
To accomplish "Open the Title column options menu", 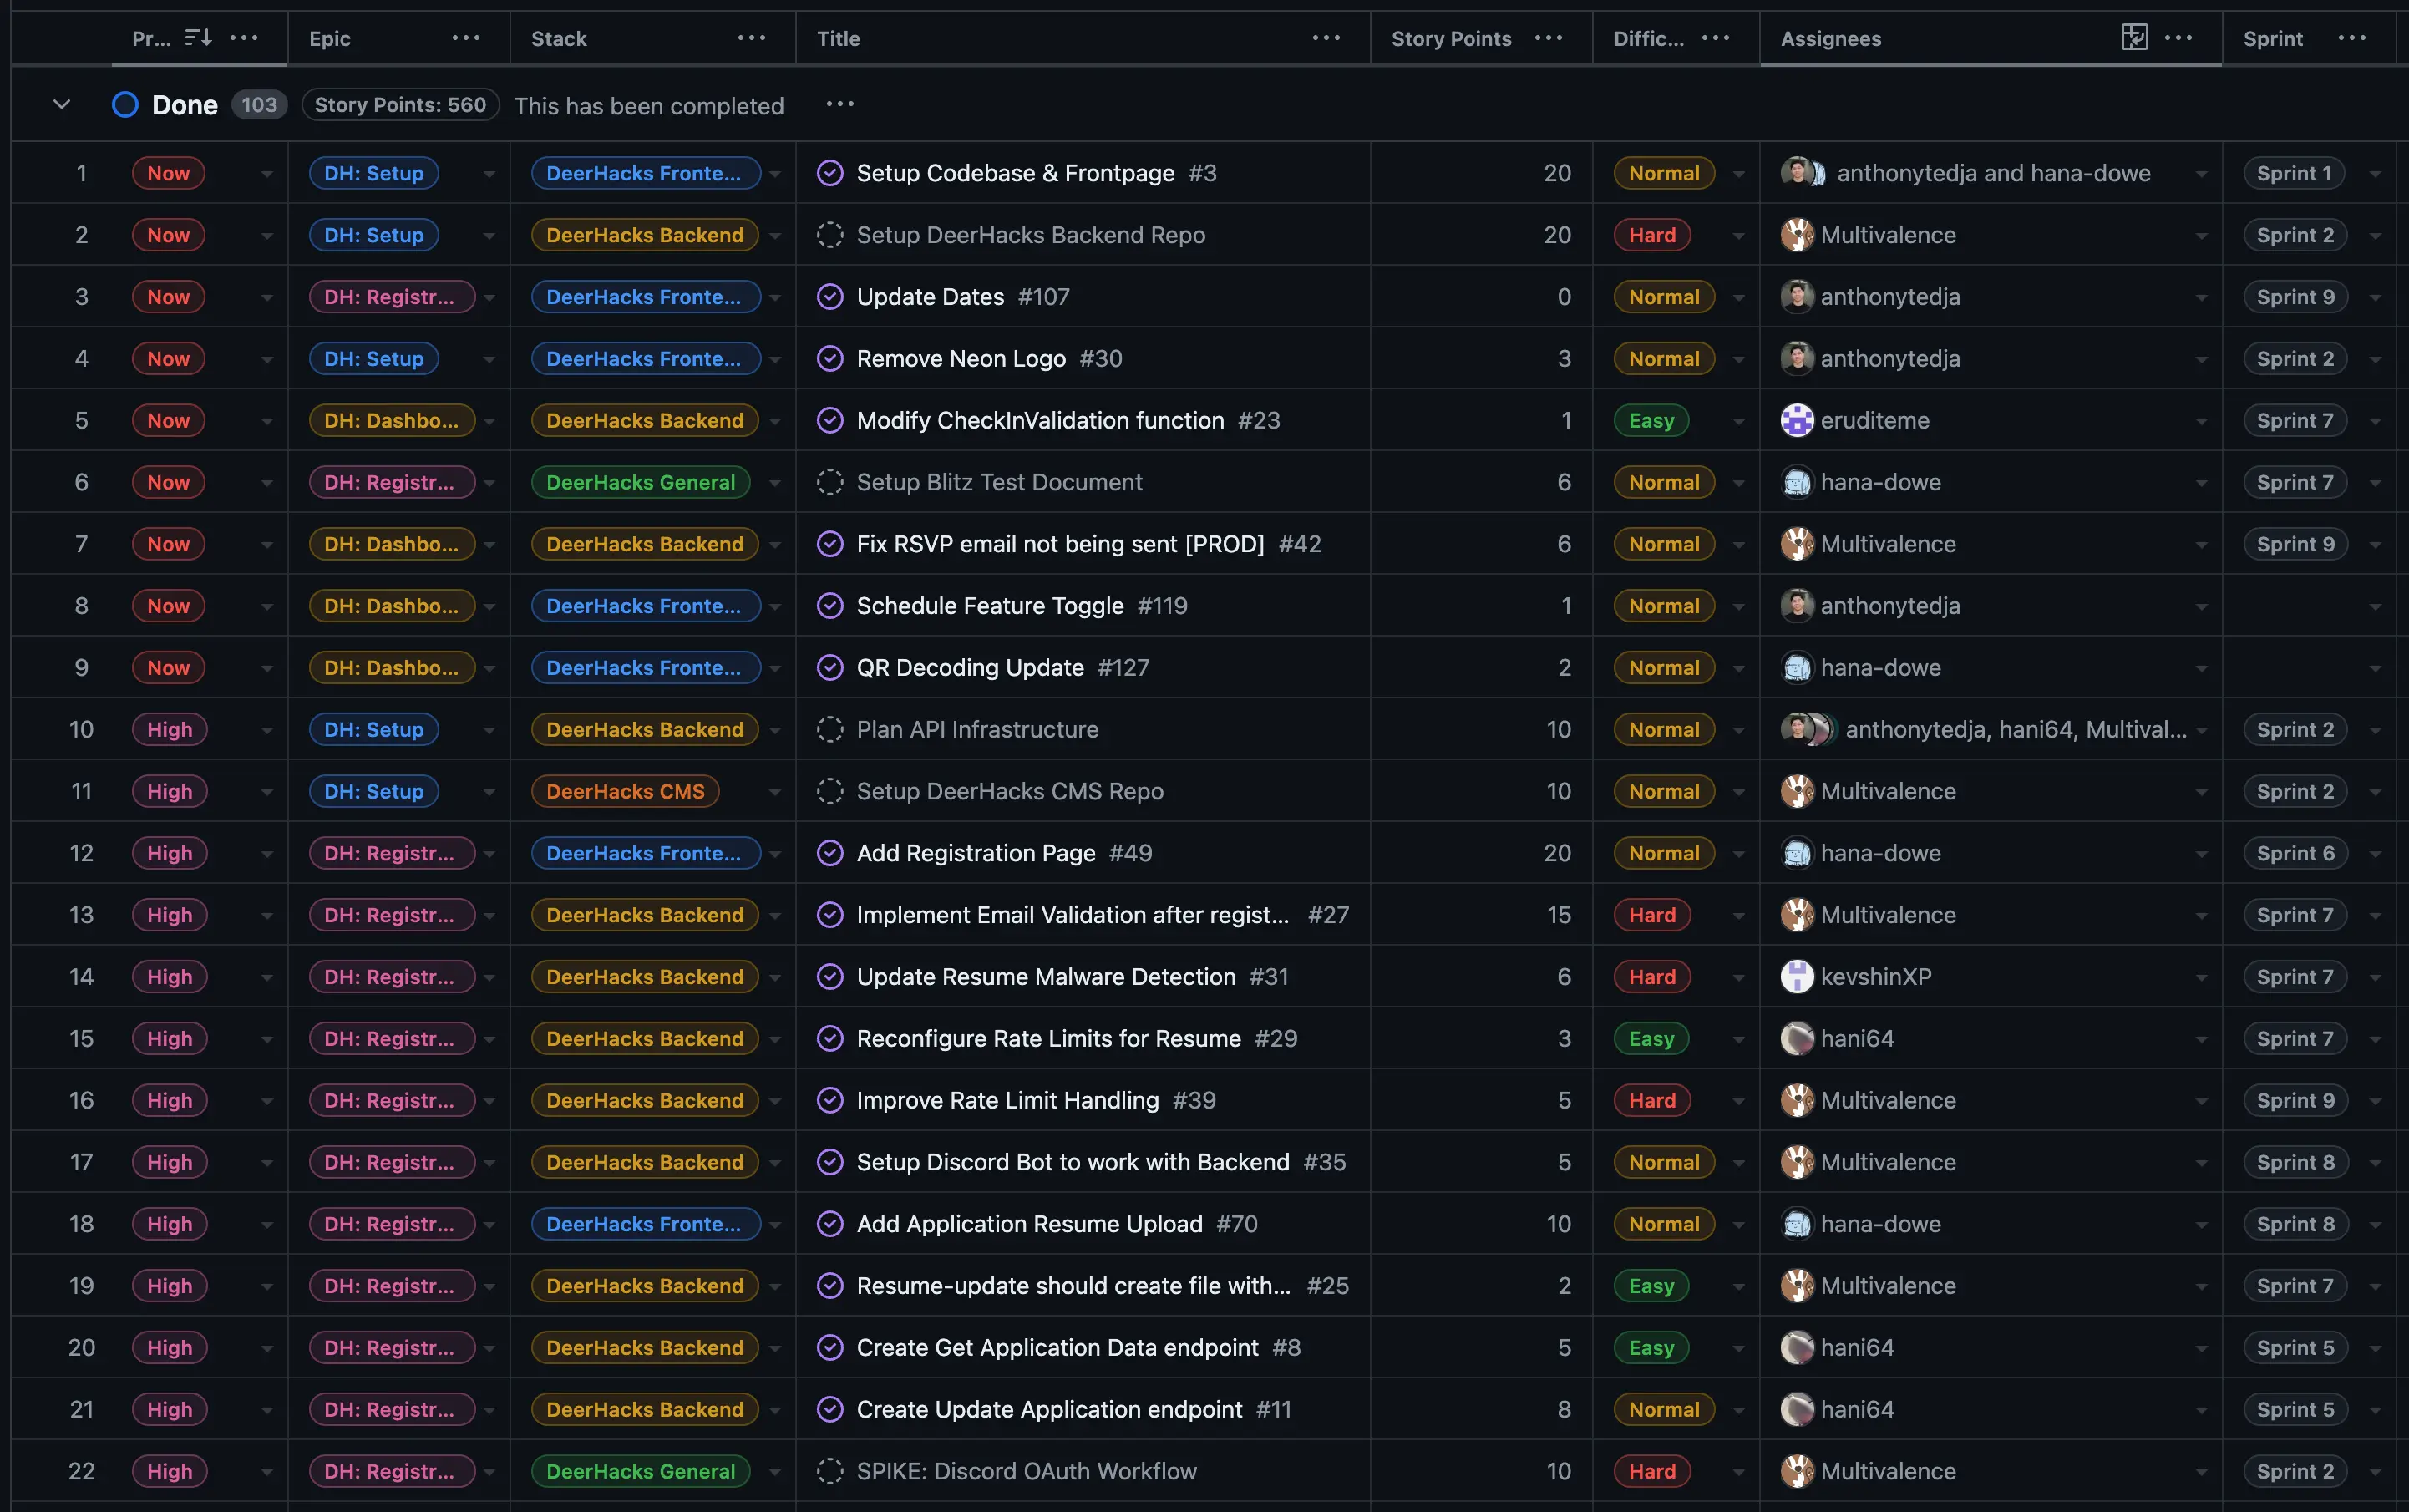I will click(x=1326, y=38).
